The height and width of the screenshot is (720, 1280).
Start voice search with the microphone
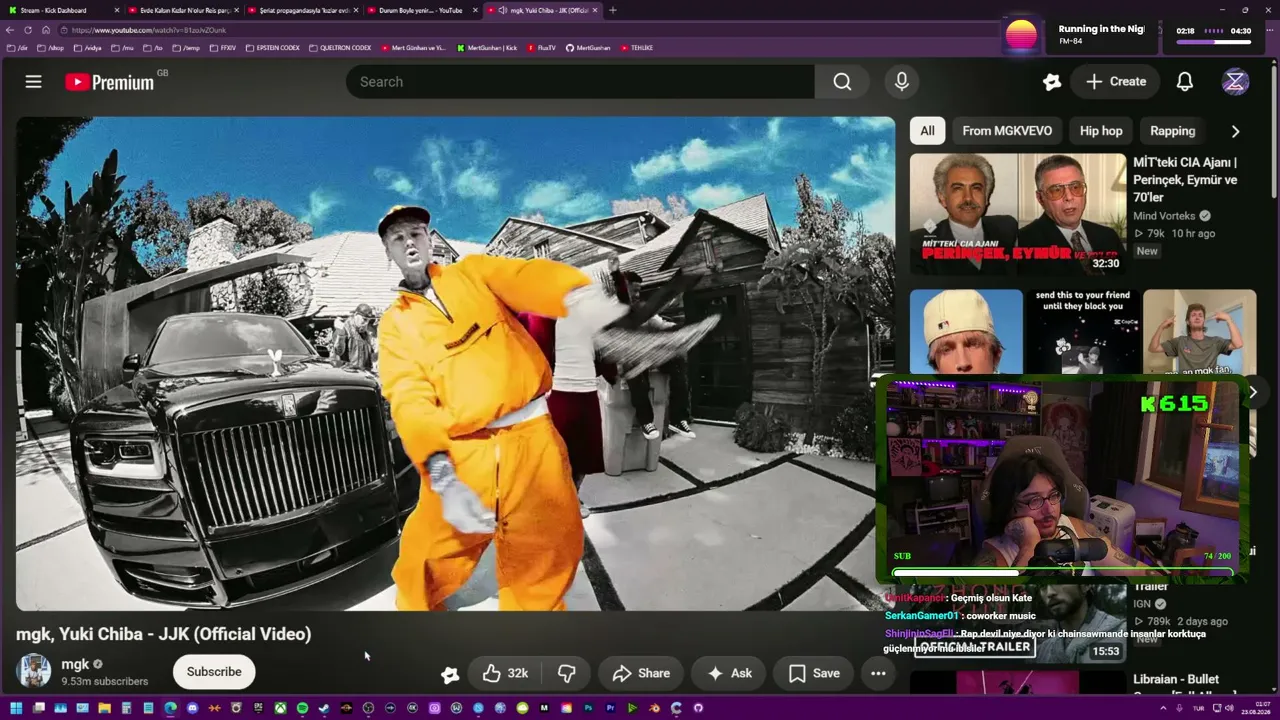[902, 82]
